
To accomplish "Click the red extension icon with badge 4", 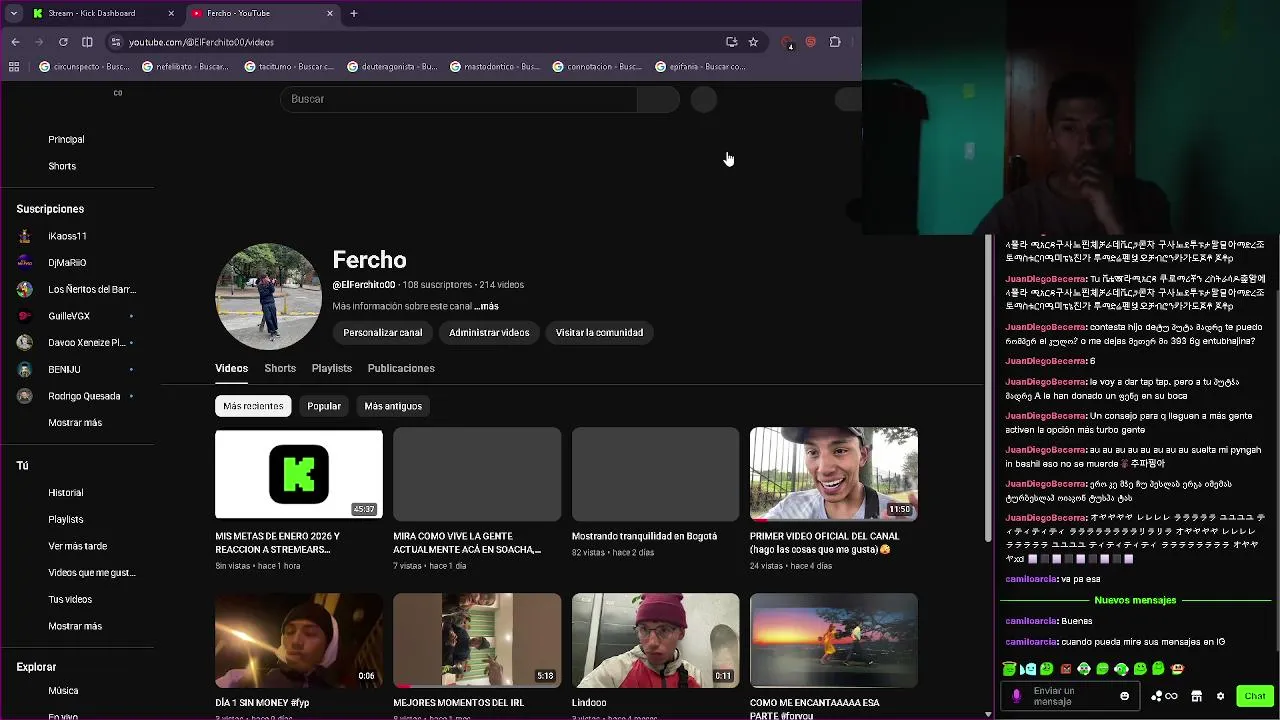I will (788, 43).
